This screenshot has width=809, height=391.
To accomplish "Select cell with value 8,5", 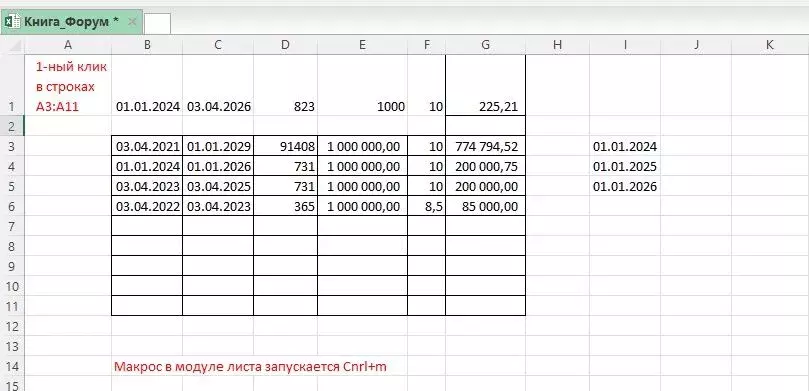I will (426, 206).
